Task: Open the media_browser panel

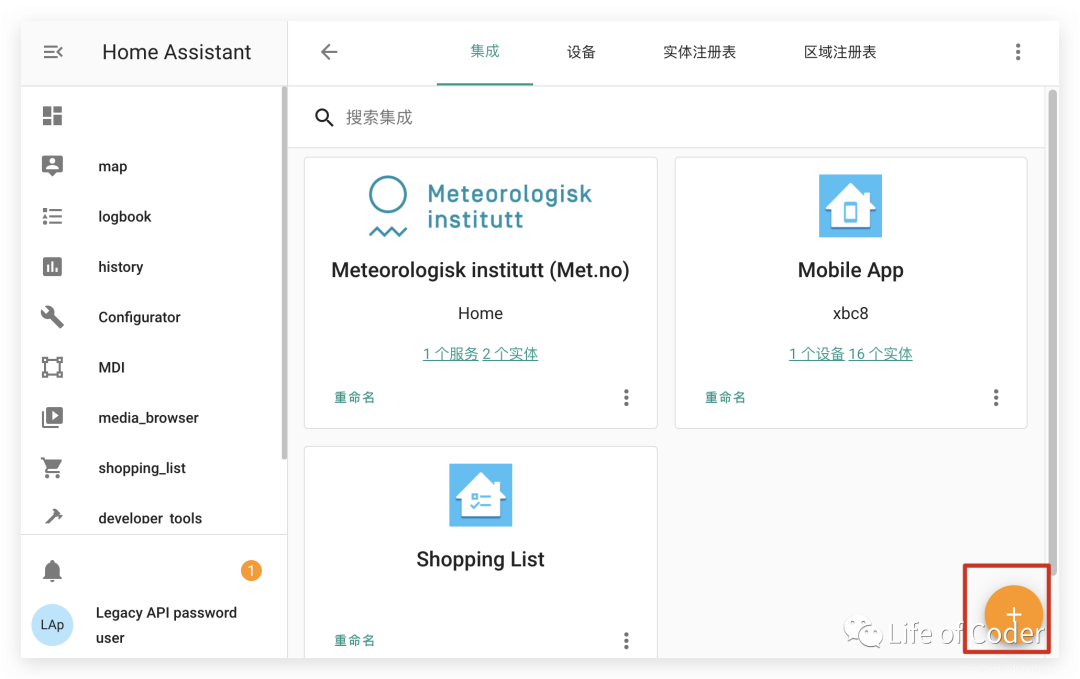Action: [x=148, y=418]
